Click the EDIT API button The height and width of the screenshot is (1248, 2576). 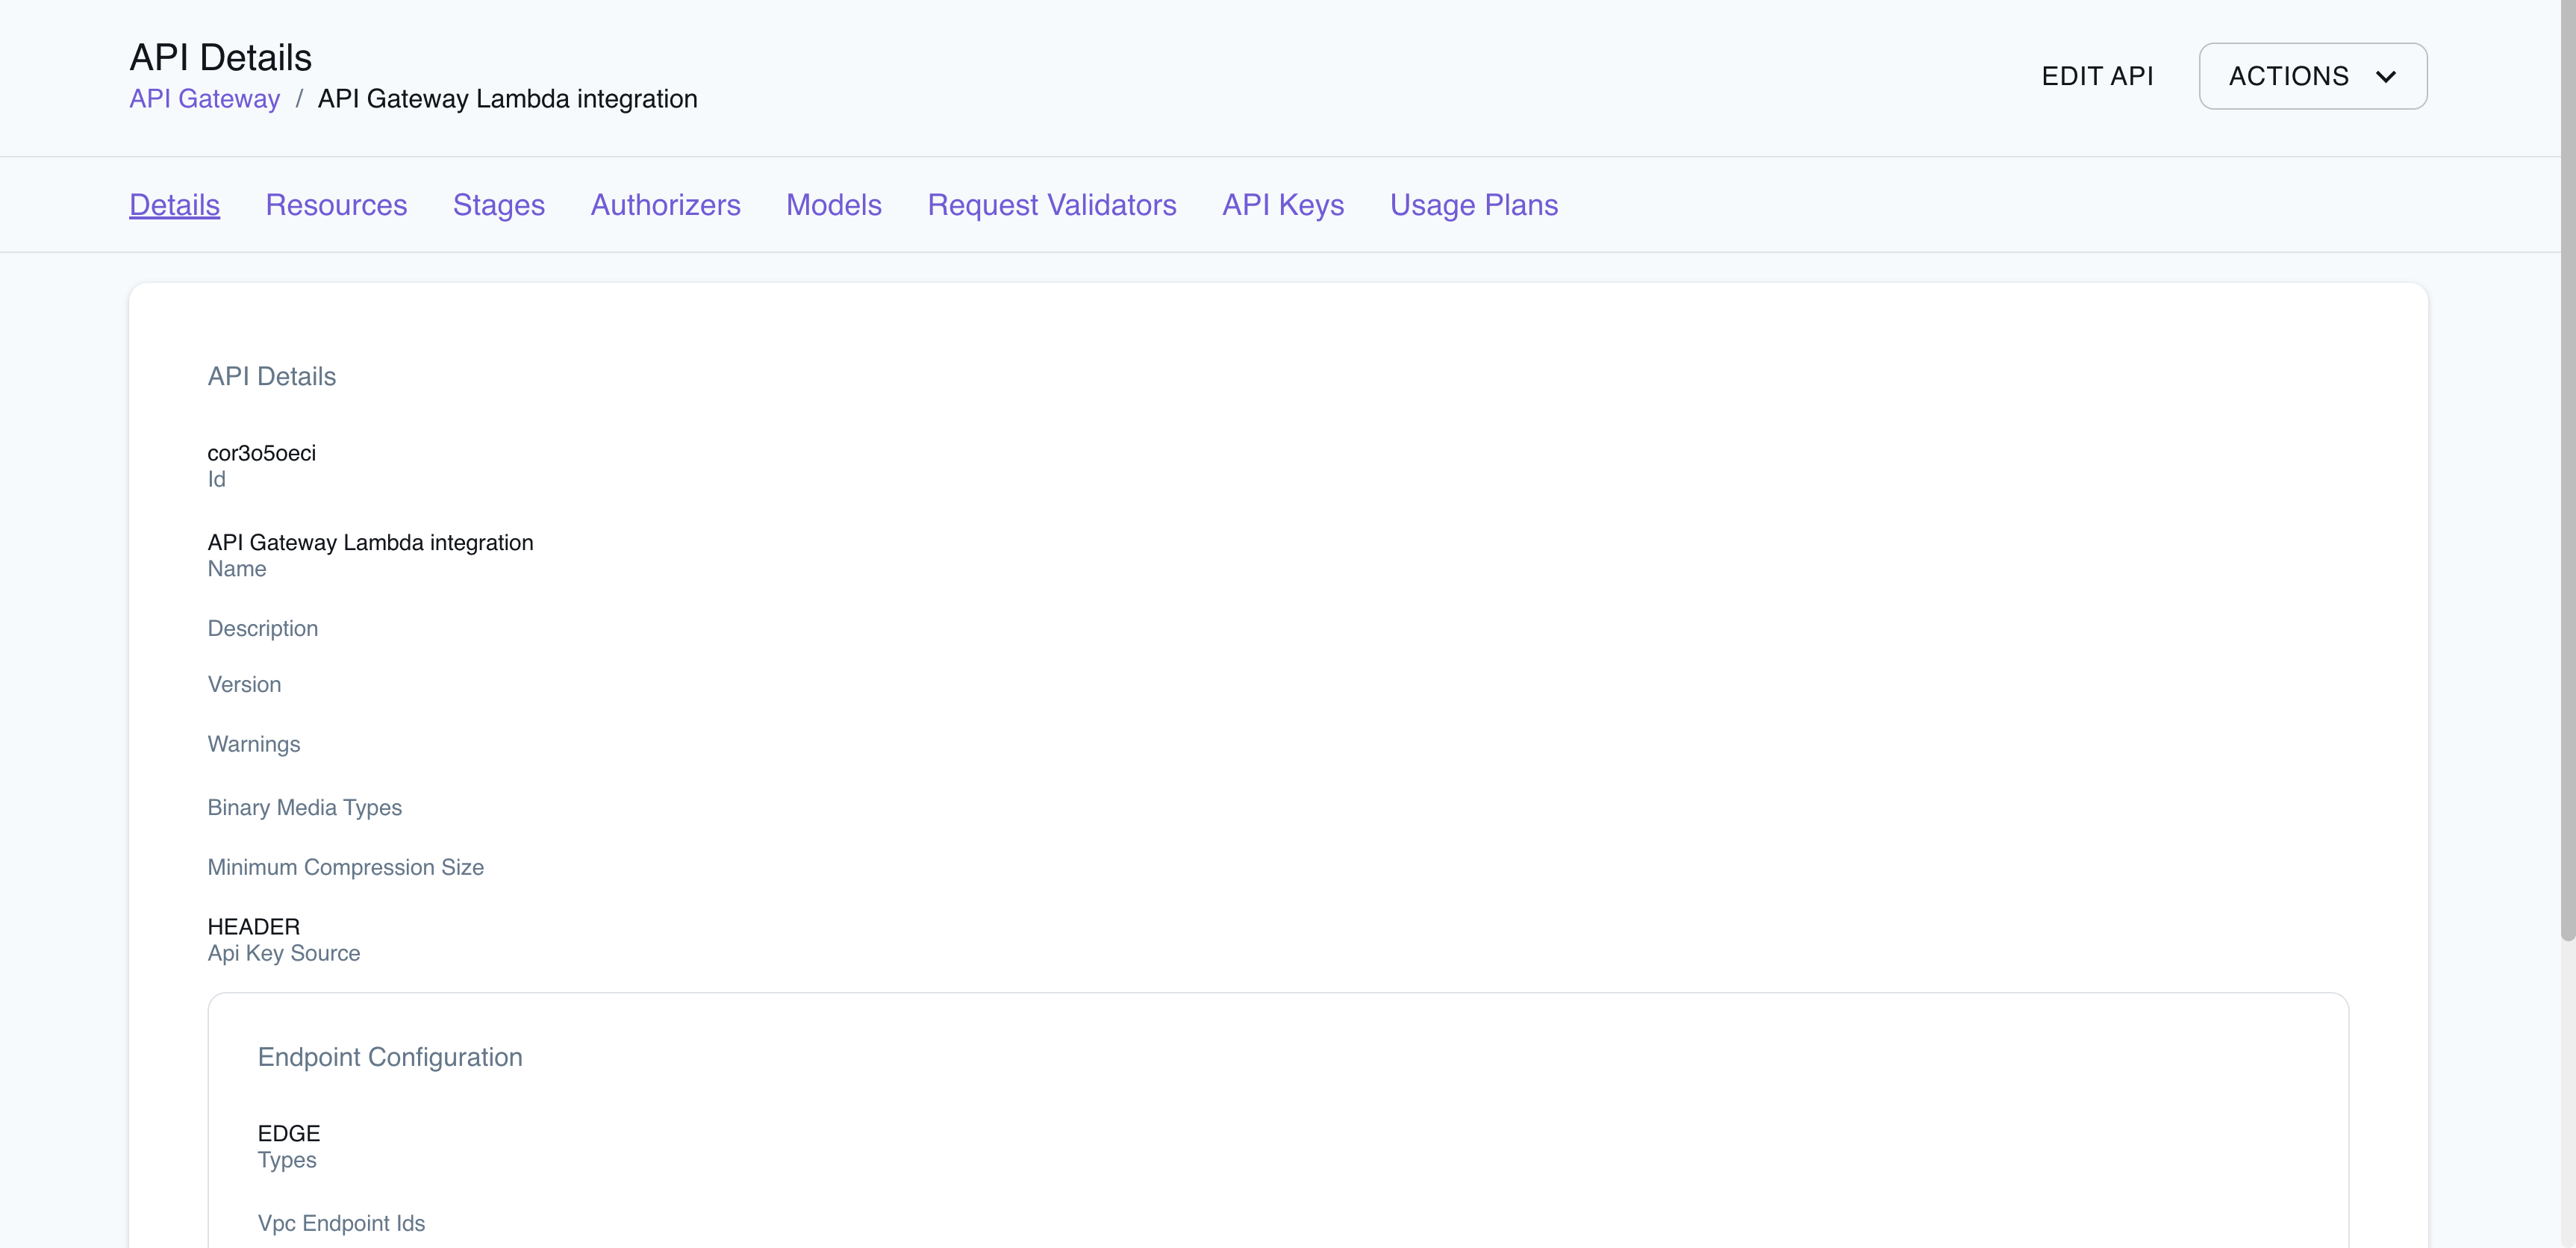(2098, 75)
